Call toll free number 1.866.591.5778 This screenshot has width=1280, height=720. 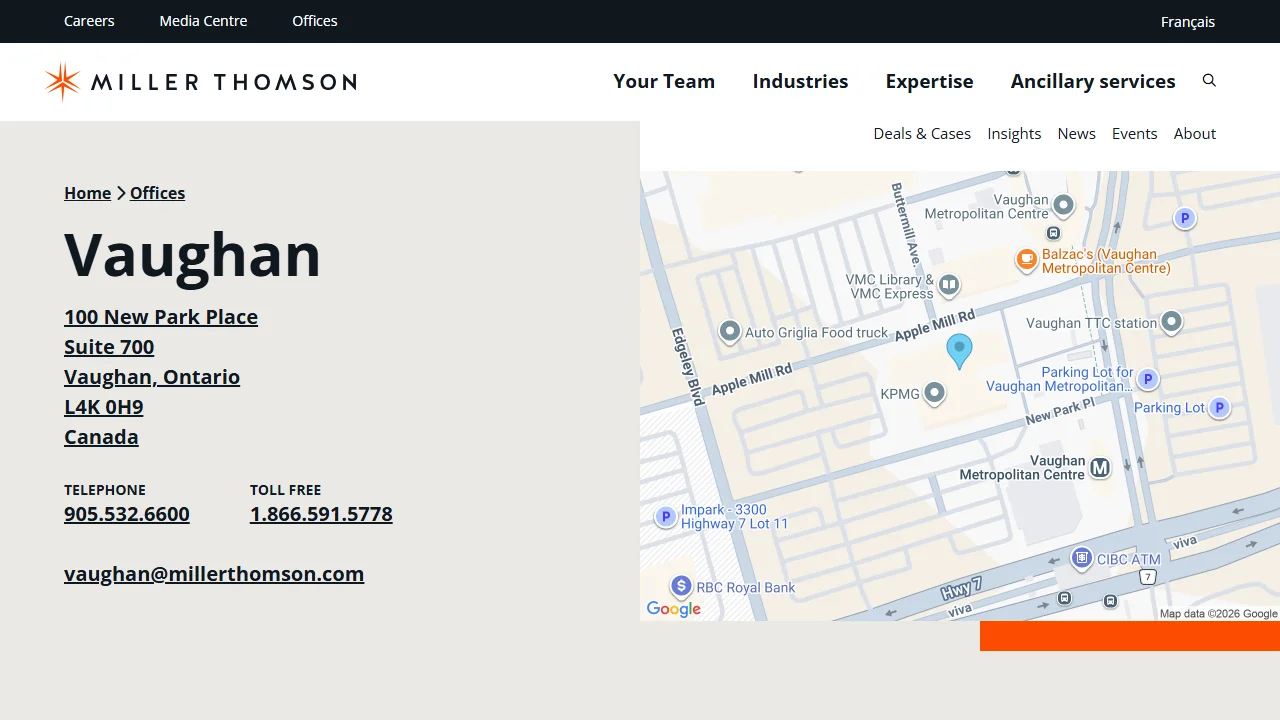pyautogui.click(x=321, y=514)
